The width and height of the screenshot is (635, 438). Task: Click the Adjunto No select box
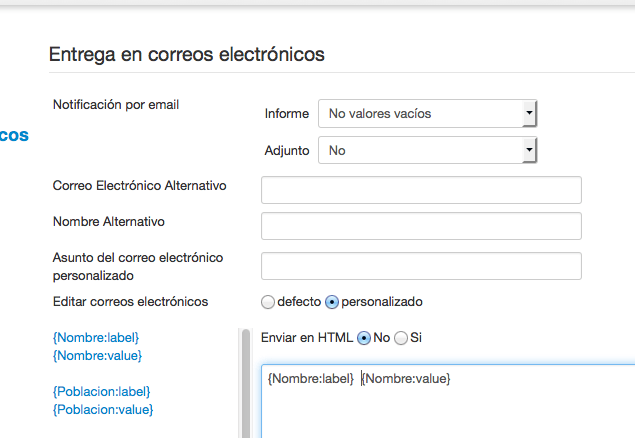point(427,150)
